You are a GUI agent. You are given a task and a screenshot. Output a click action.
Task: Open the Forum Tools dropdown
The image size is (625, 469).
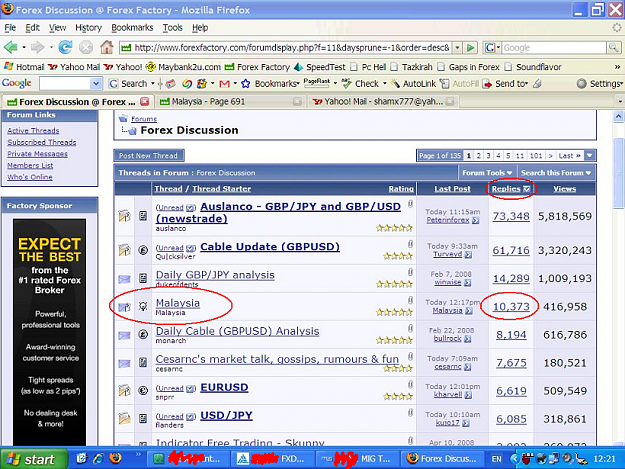(487, 173)
